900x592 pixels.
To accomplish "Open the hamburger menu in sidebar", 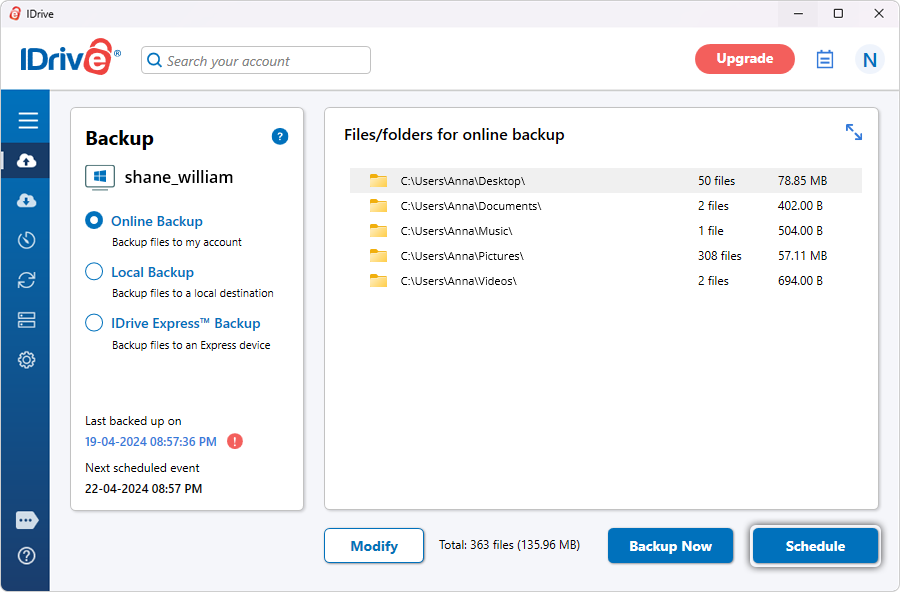I will point(27,121).
